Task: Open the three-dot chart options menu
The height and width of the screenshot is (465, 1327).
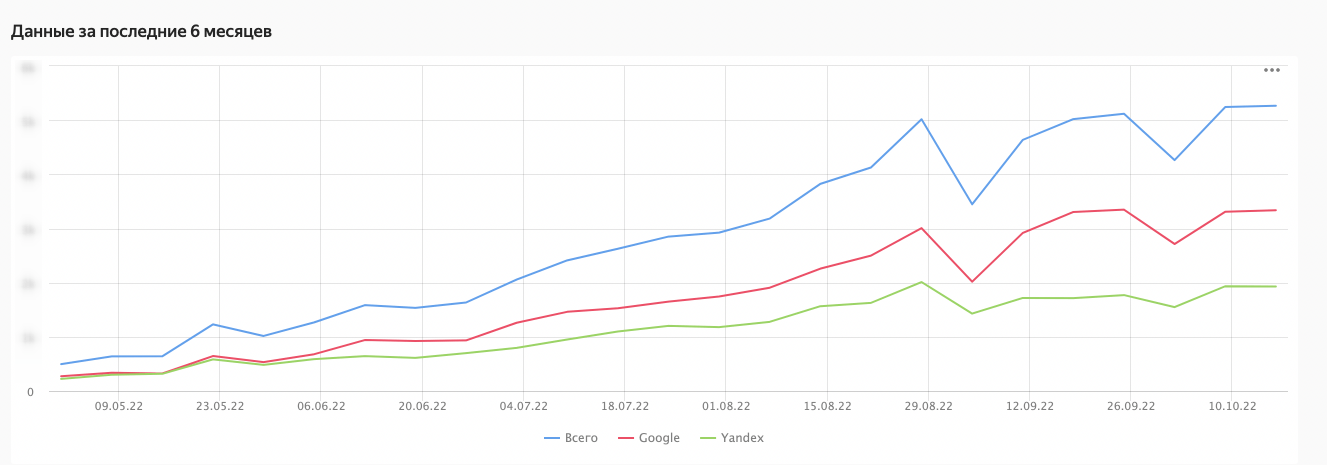Action: pos(1272,70)
